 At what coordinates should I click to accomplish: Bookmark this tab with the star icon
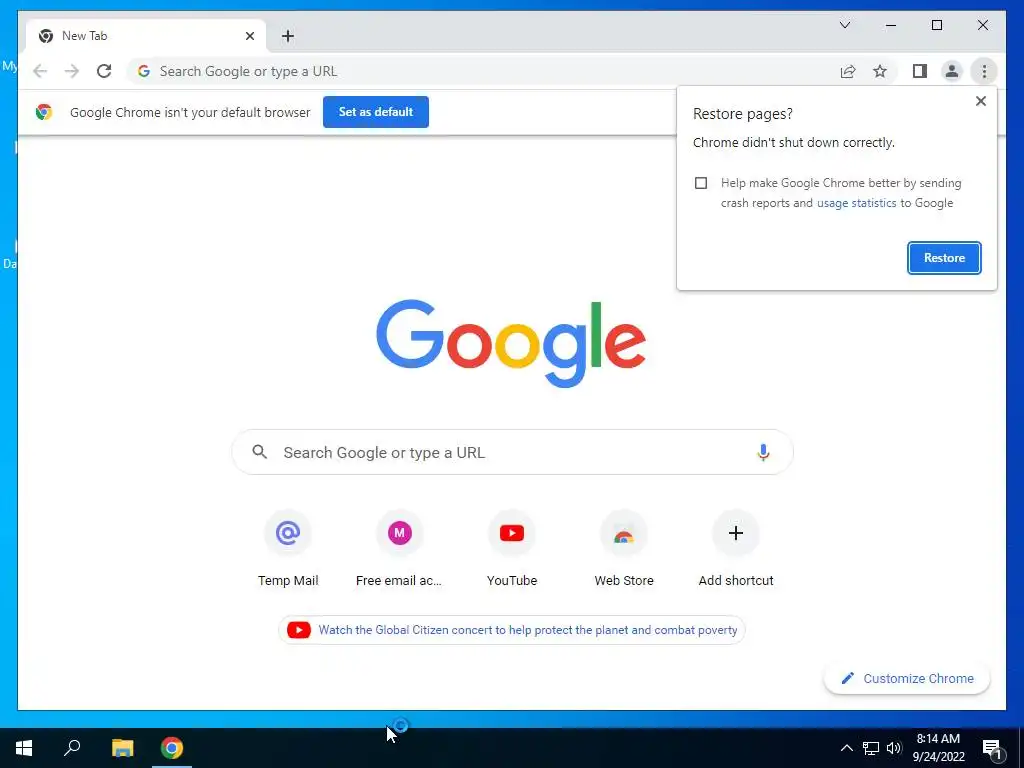(x=880, y=71)
